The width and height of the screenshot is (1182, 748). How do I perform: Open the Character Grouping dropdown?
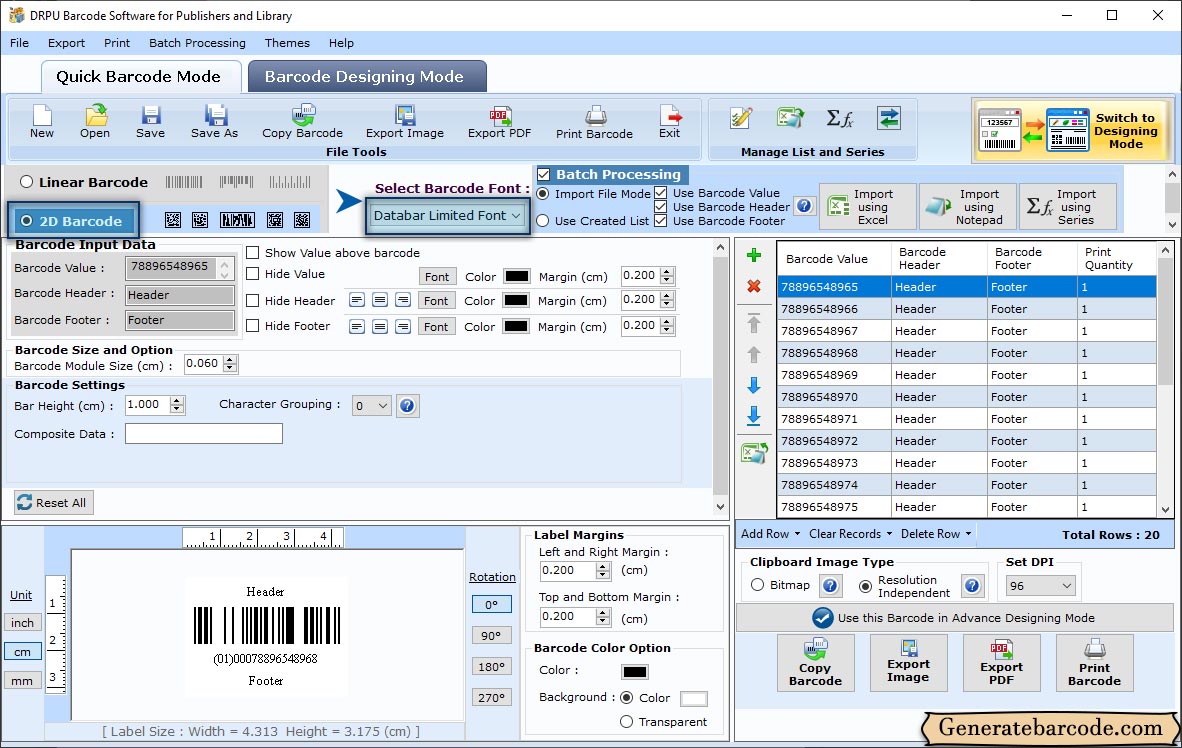372,406
